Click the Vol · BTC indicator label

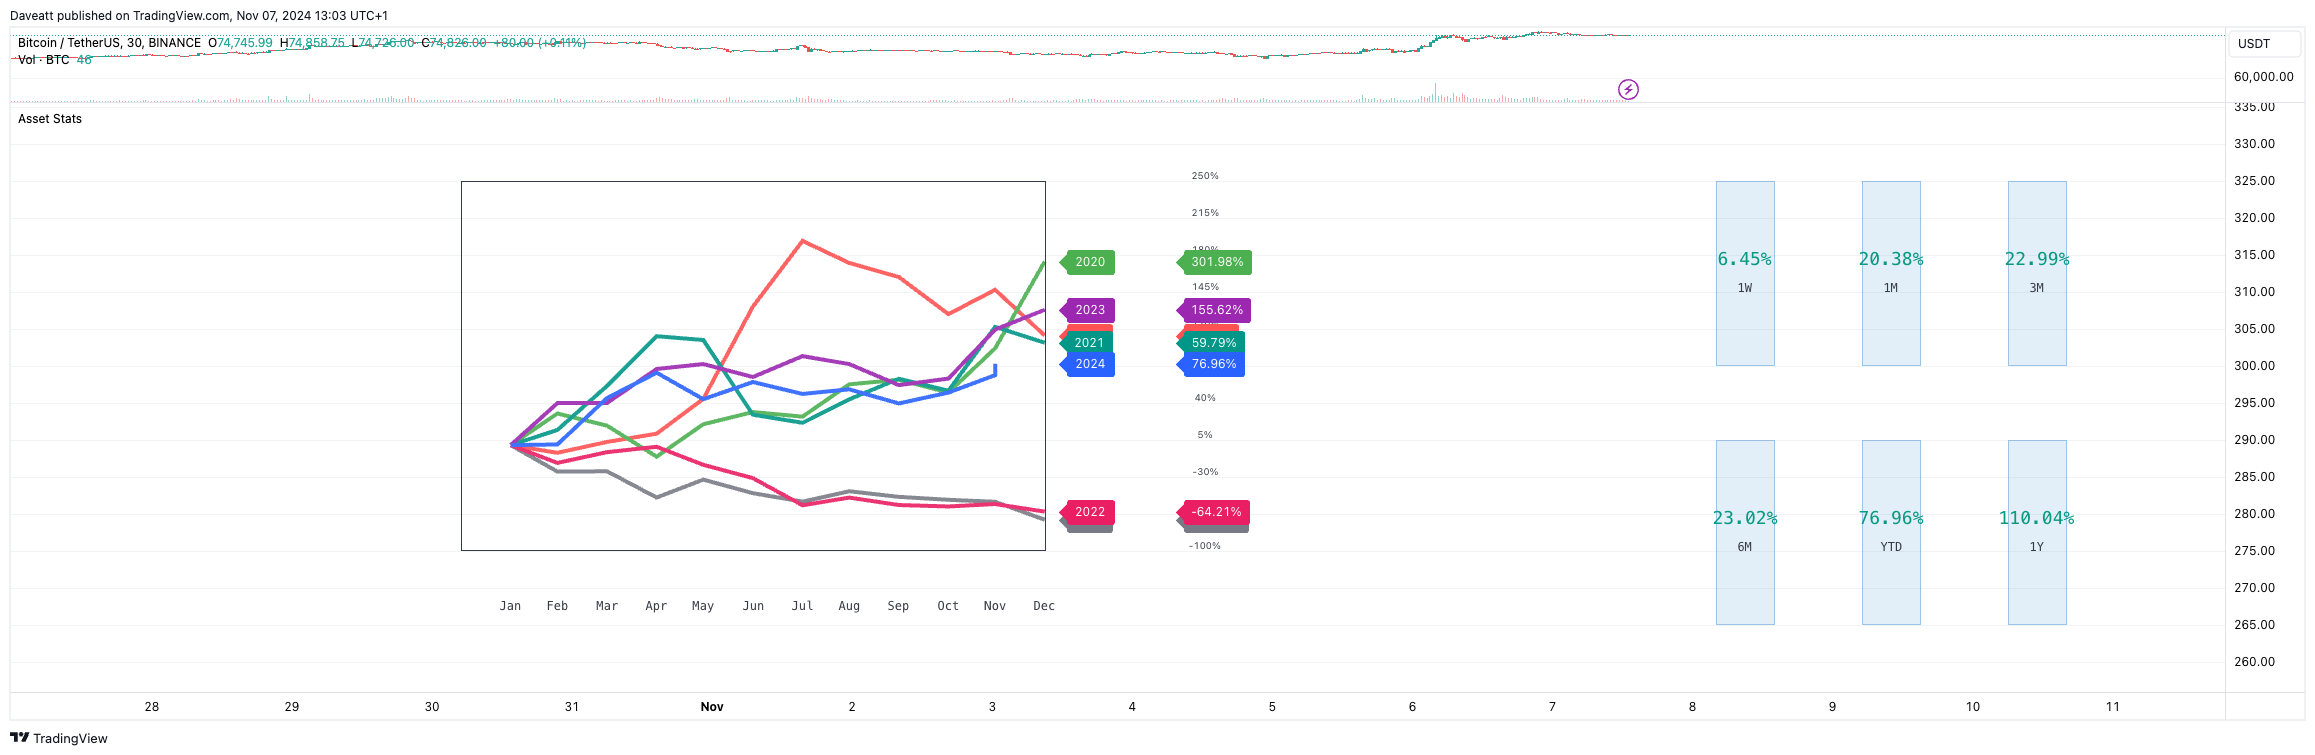tap(44, 60)
